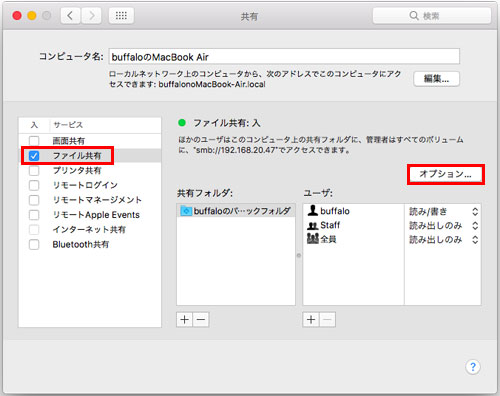The height and width of the screenshot is (396, 500).
Task: Enable 画面共有 checkbox
Action: [x=34, y=141]
